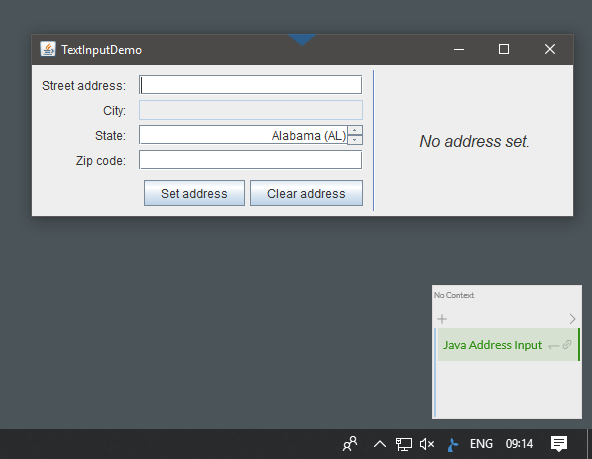The width and height of the screenshot is (592, 459).
Task: Click the Java icon in TextInputDemo title bar
Action: [48, 49]
